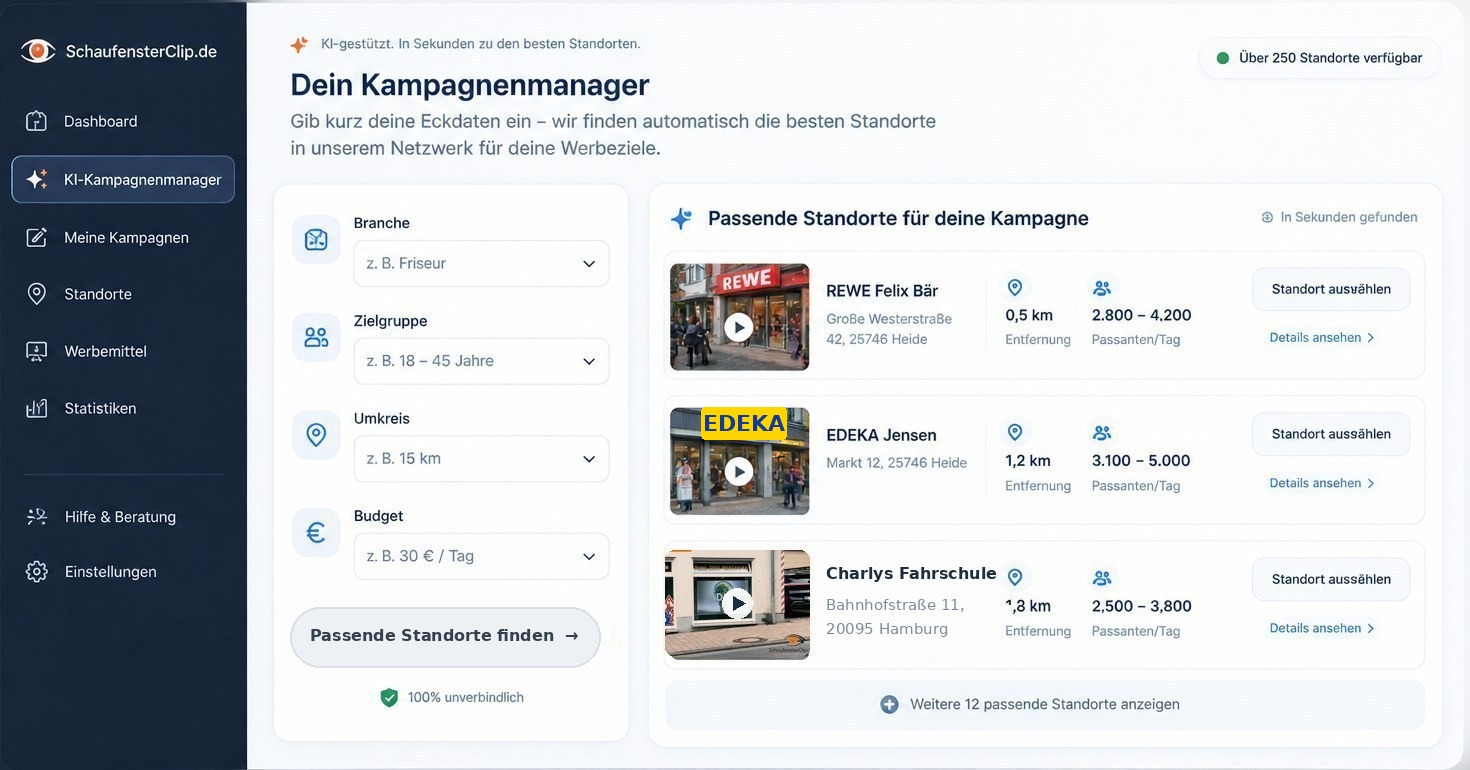Click the Umkreis location pin icon
1470x770 pixels.
pyautogui.click(x=316, y=435)
